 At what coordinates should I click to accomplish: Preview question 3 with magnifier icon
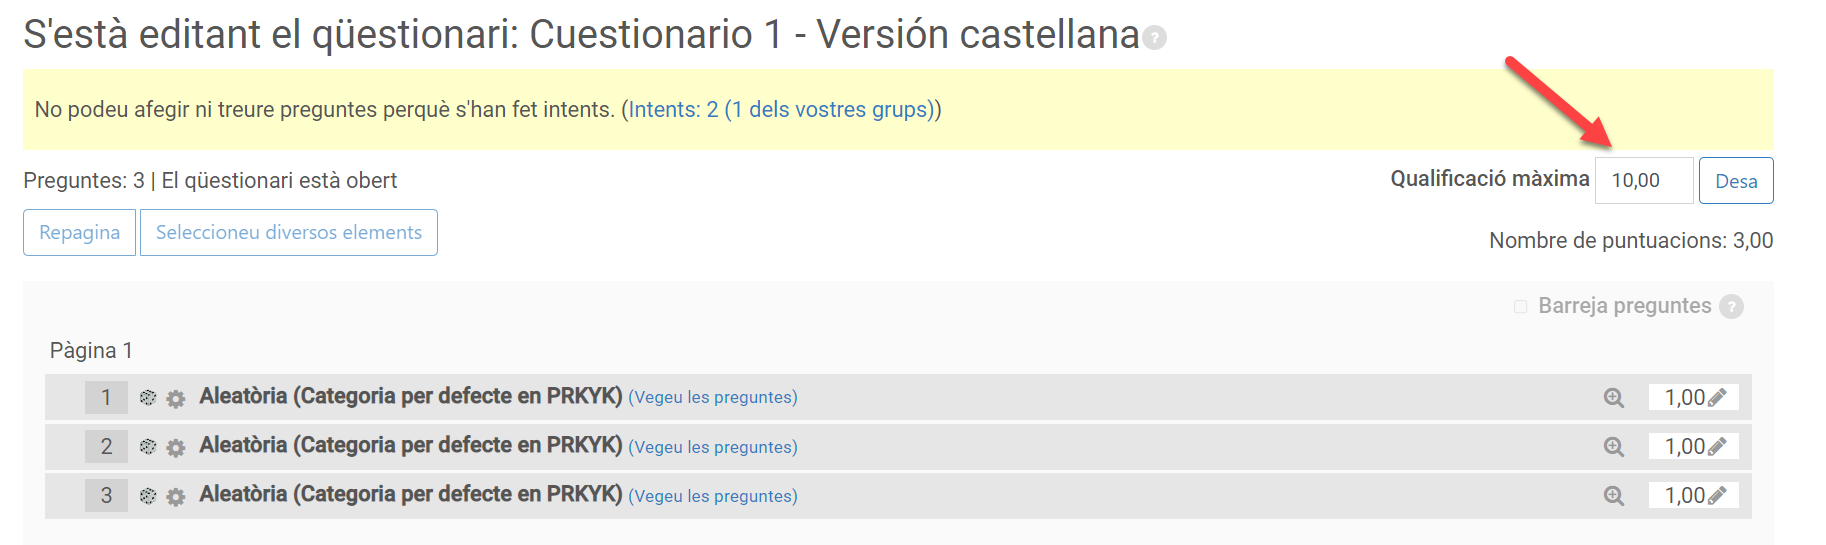click(1613, 496)
